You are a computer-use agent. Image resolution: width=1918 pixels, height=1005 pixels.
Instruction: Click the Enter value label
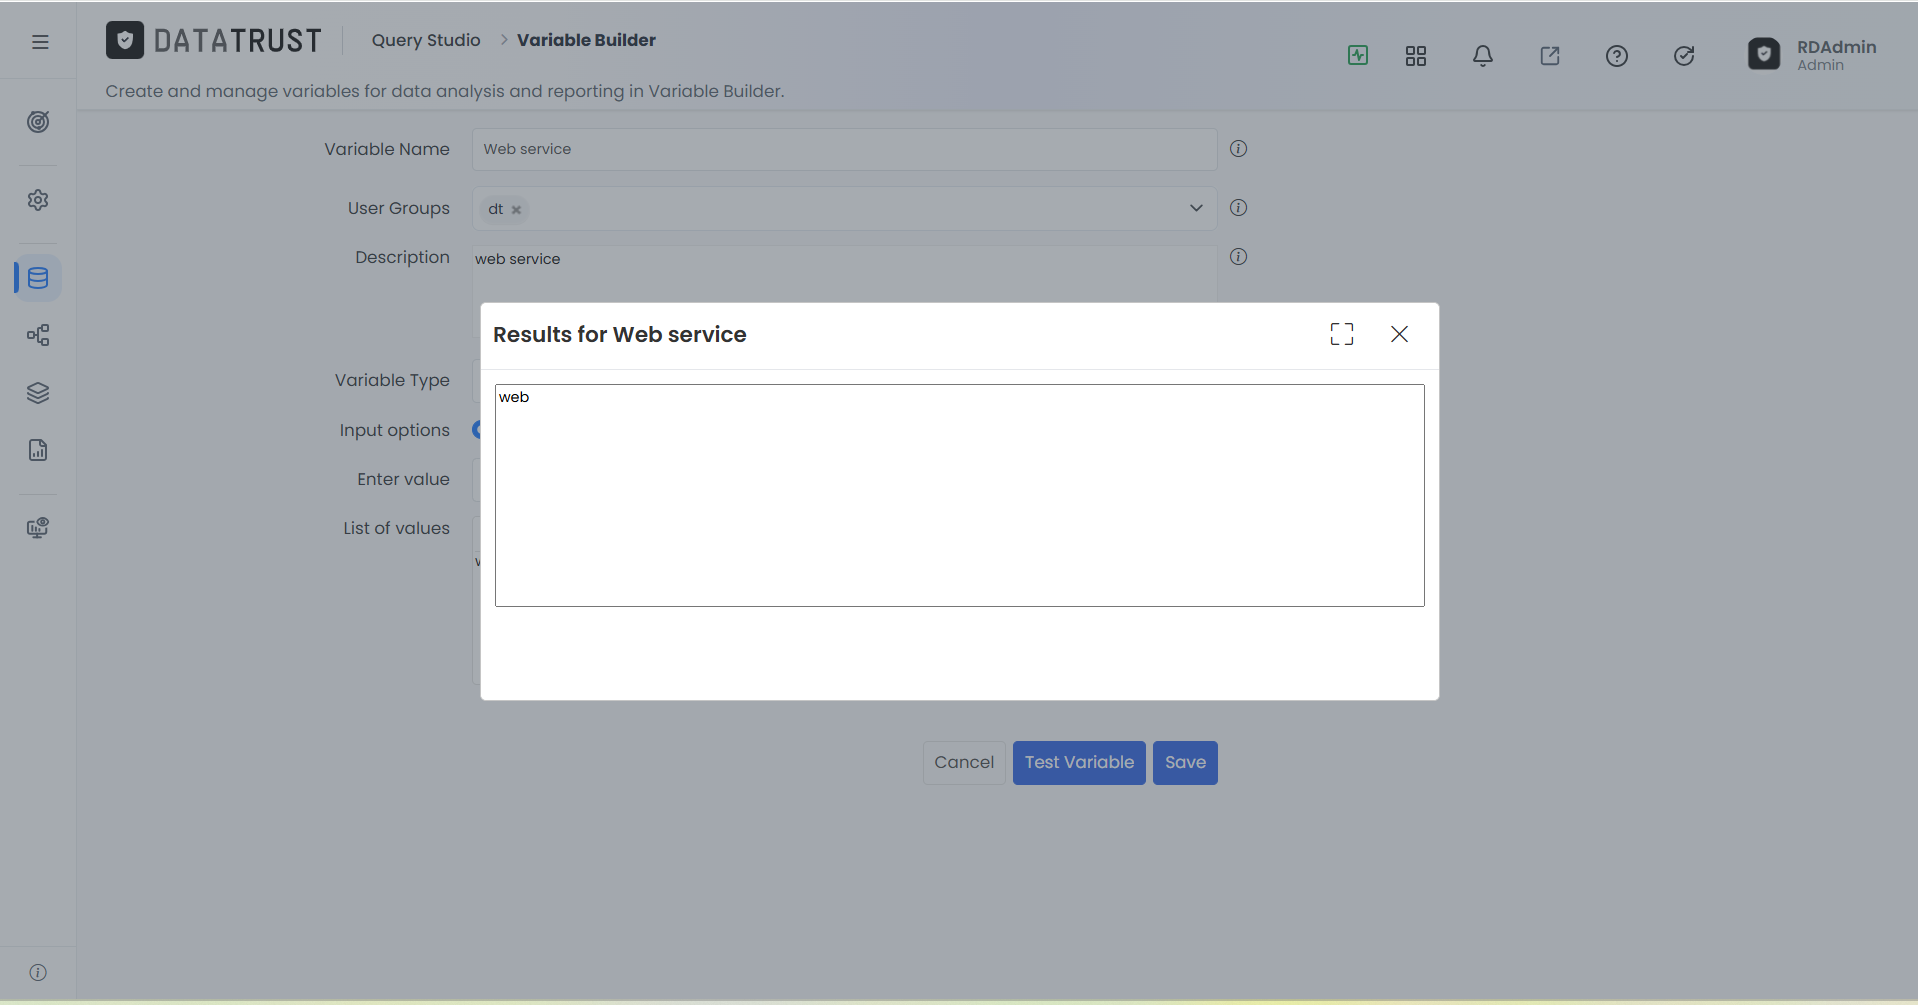[x=403, y=479]
